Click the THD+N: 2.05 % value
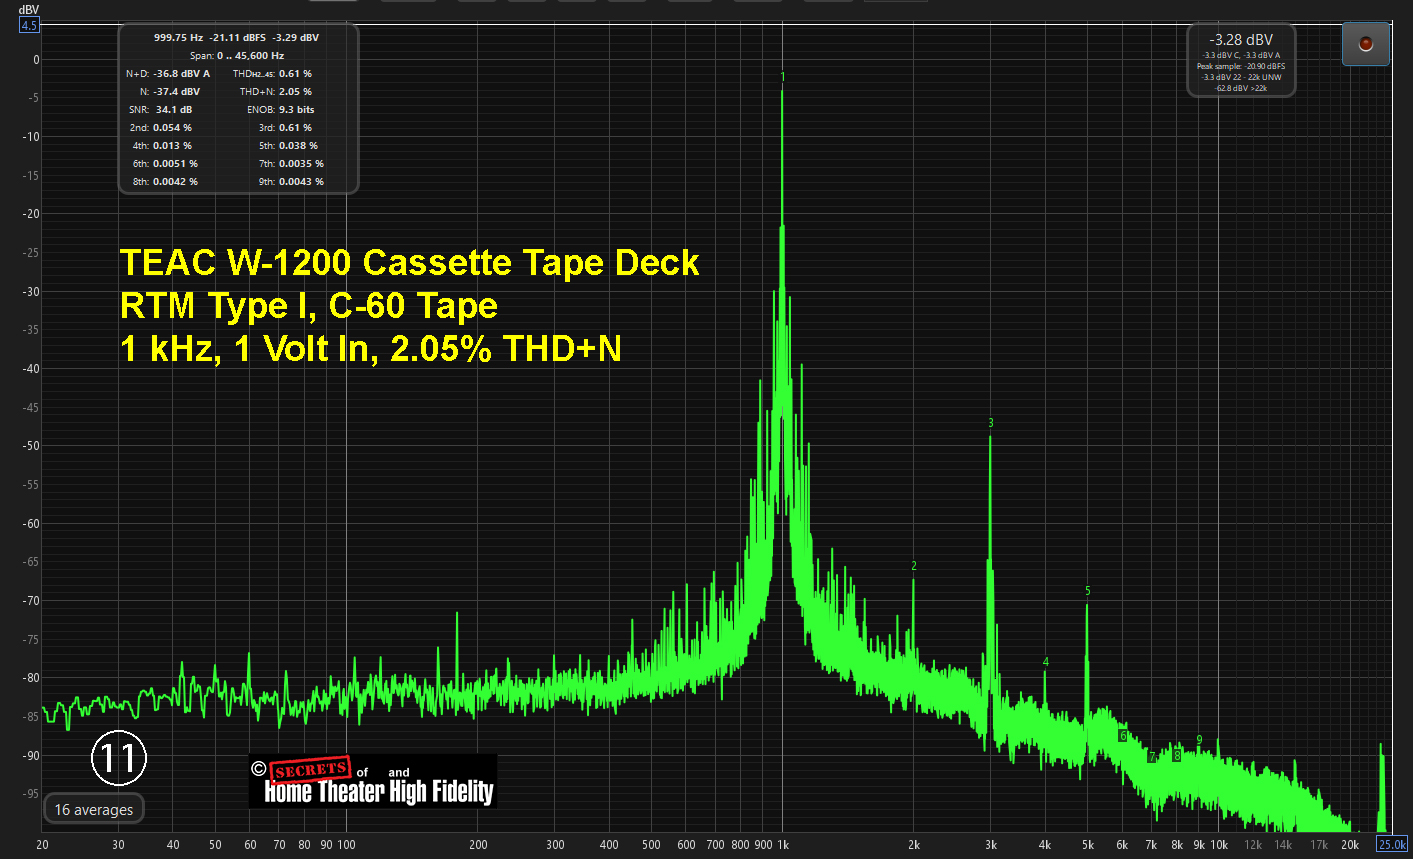 (276, 92)
